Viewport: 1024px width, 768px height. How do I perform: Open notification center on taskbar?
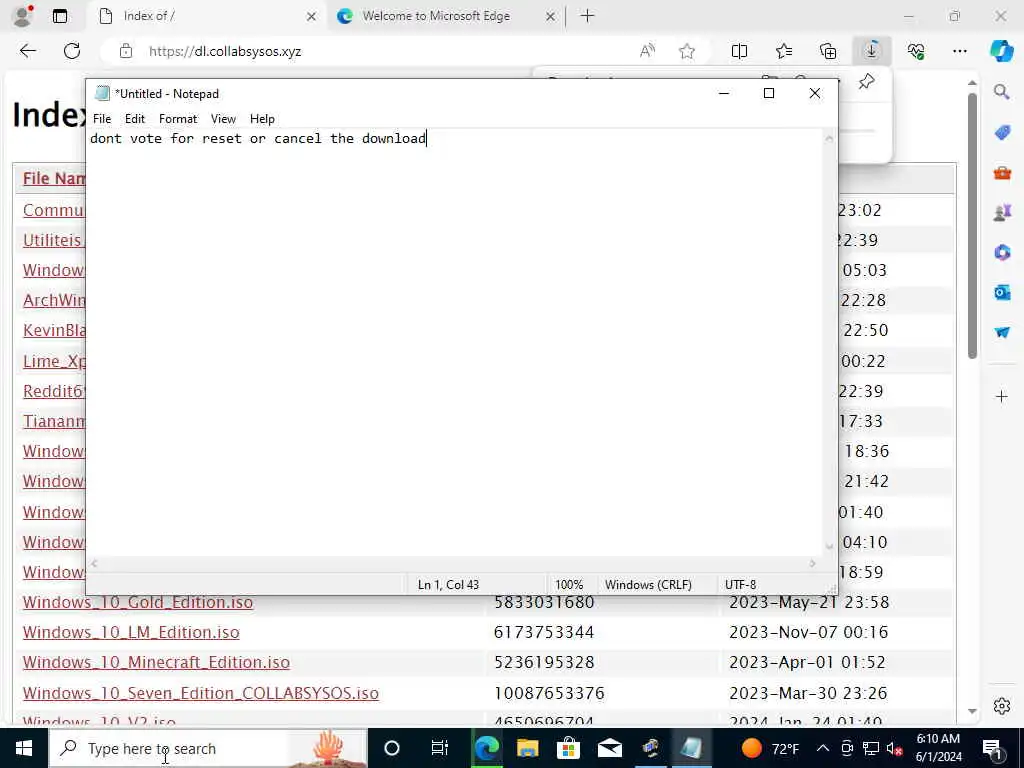992,748
